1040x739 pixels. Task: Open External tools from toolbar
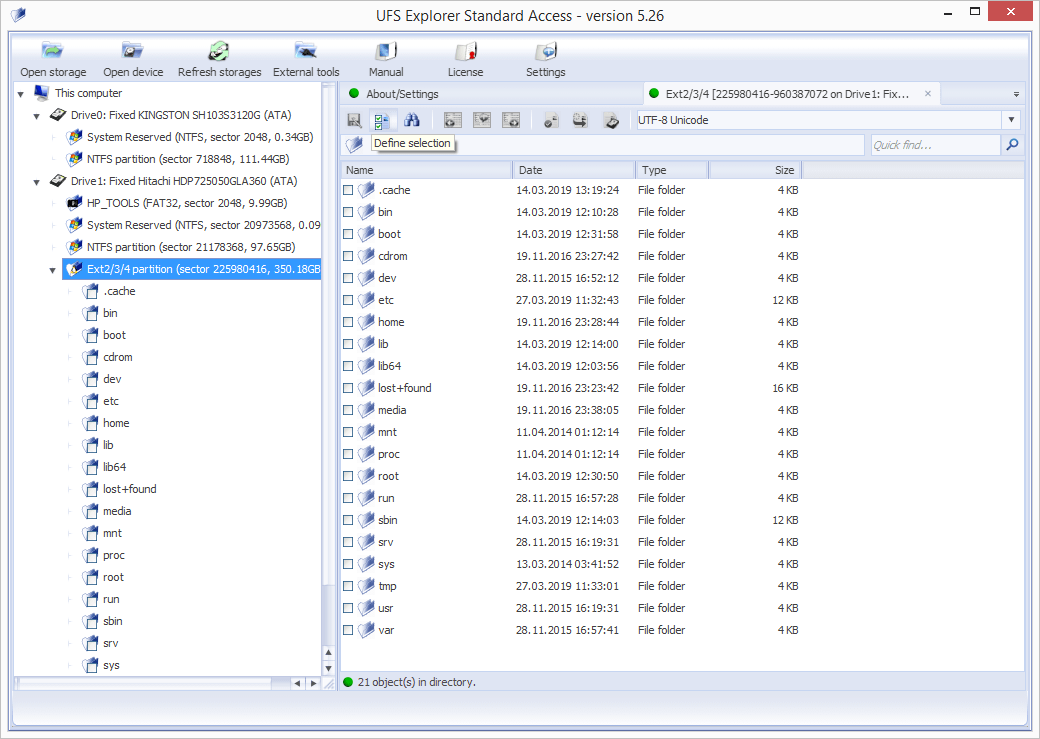tap(306, 52)
